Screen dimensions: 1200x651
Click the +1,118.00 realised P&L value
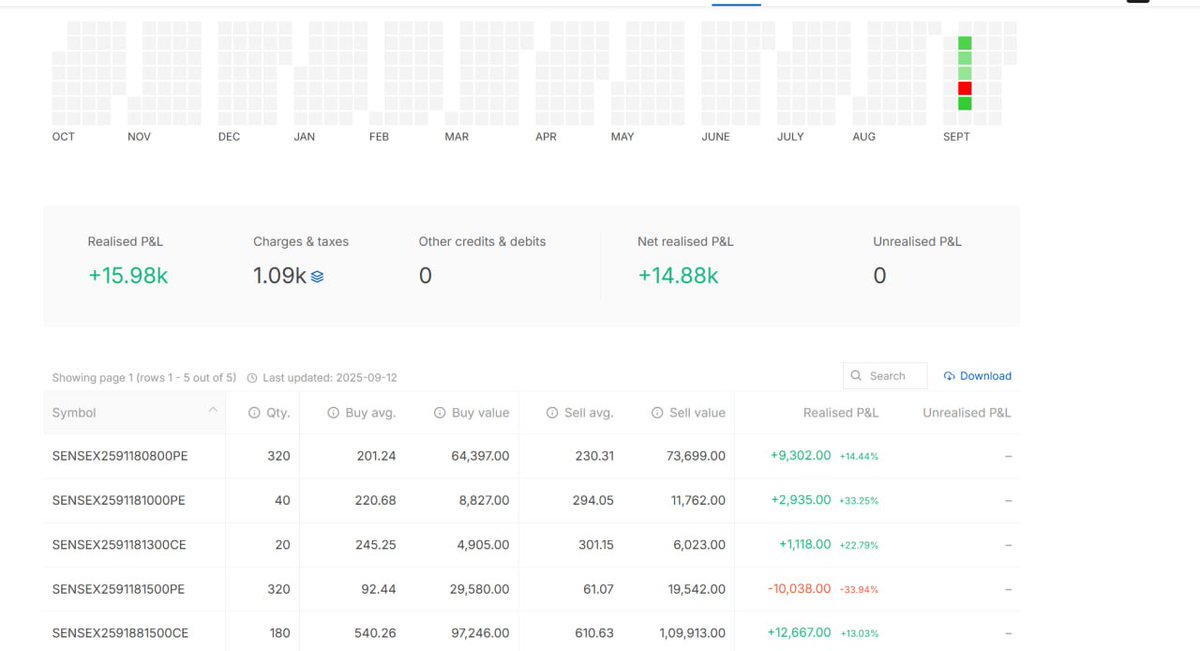[805, 545]
